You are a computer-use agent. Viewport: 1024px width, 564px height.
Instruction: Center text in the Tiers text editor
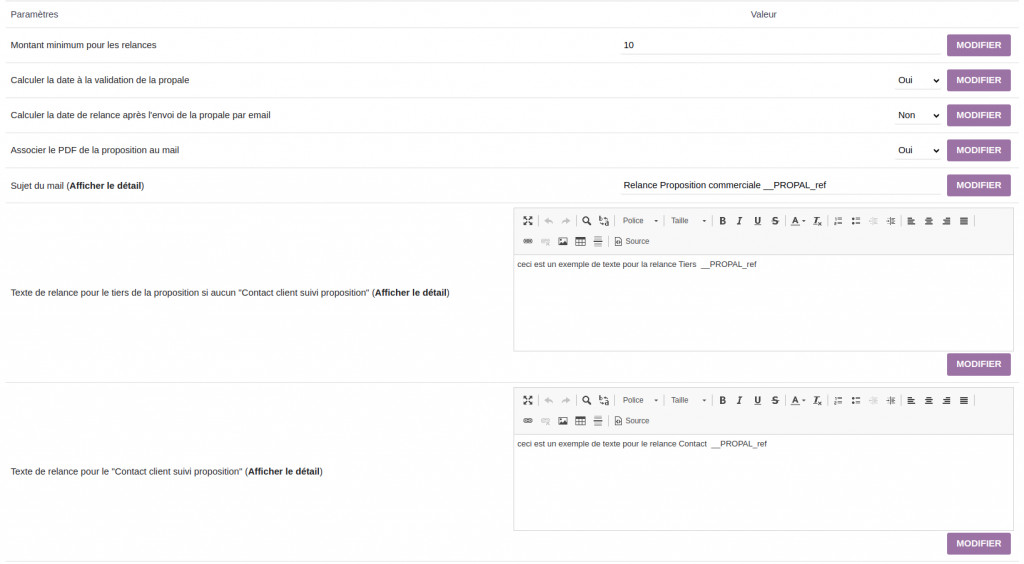(929, 221)
